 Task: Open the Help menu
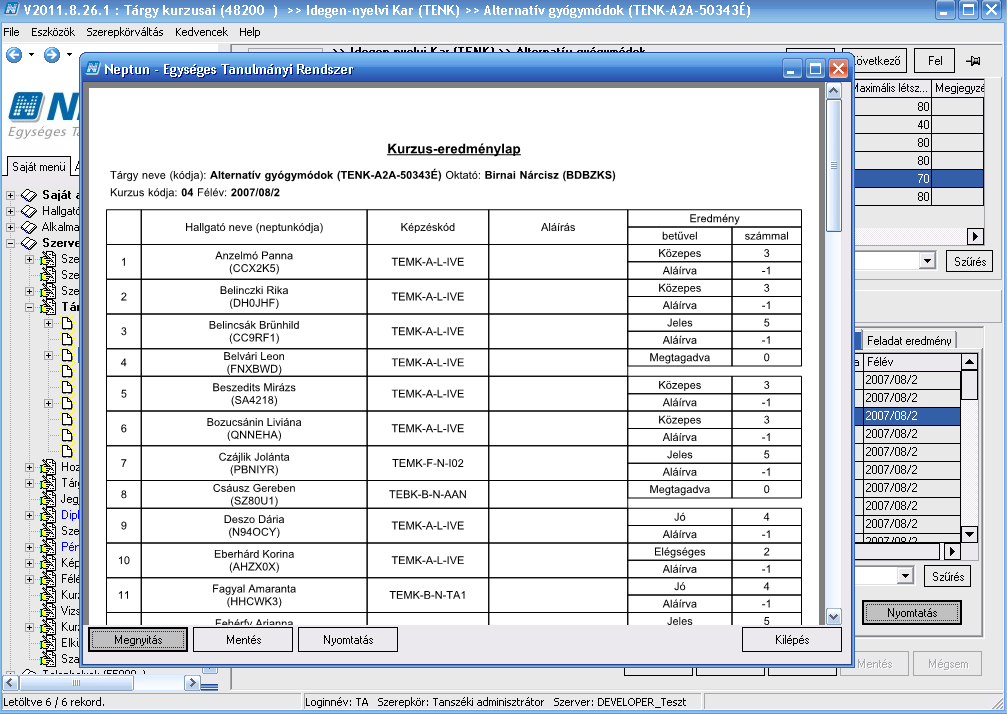tap(250, 32)
